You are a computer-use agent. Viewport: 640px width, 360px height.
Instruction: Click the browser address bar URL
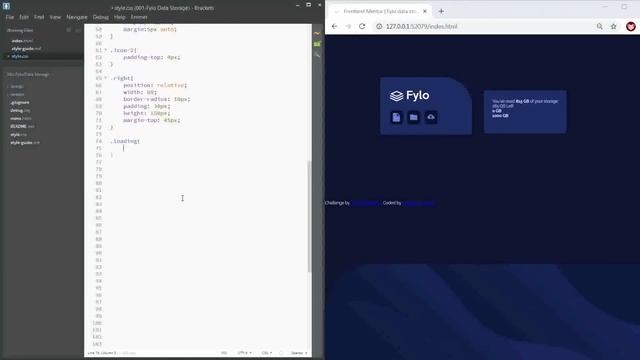(x=422, y=26)
